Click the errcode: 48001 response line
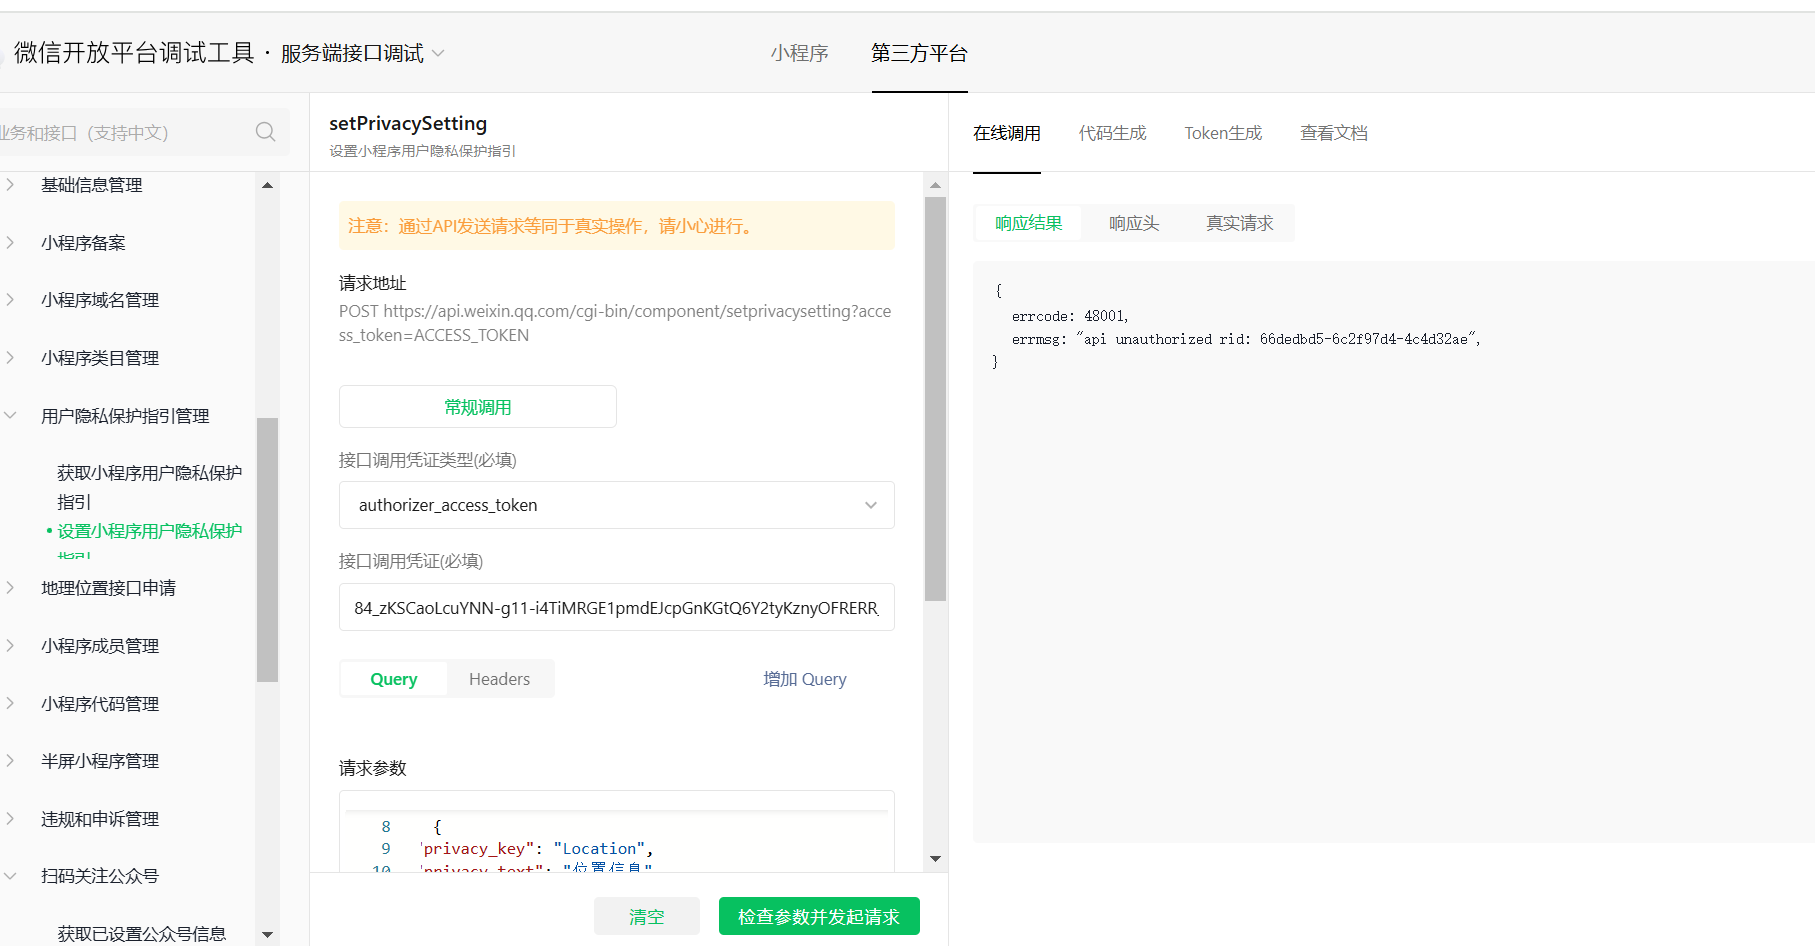The width and height of the screenshot is (1815, 946). coord(1070,316)
